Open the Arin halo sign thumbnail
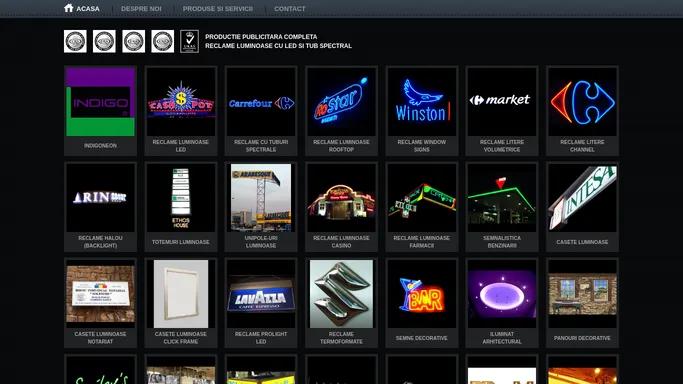This screenshot has width=683, height=384. 100,198
